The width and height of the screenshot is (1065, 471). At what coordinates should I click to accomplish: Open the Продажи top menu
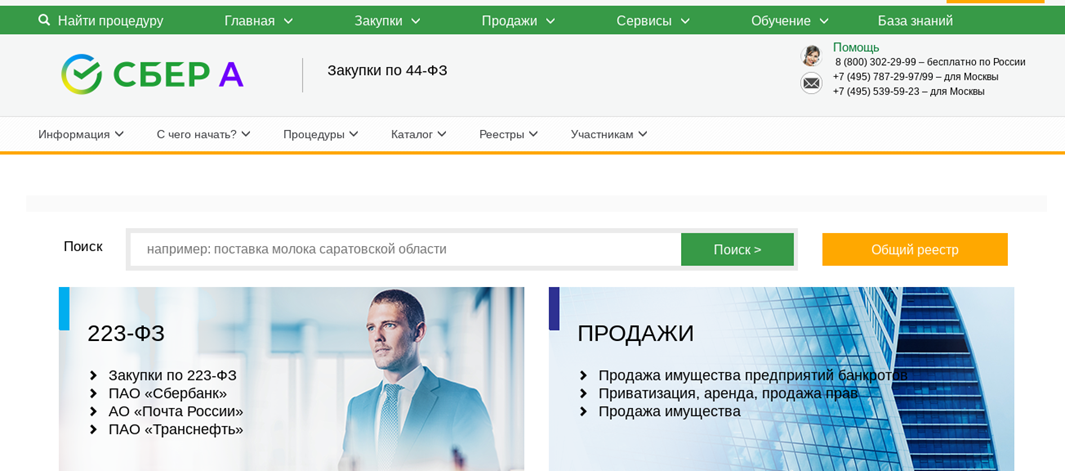click(x=509, y=21)
